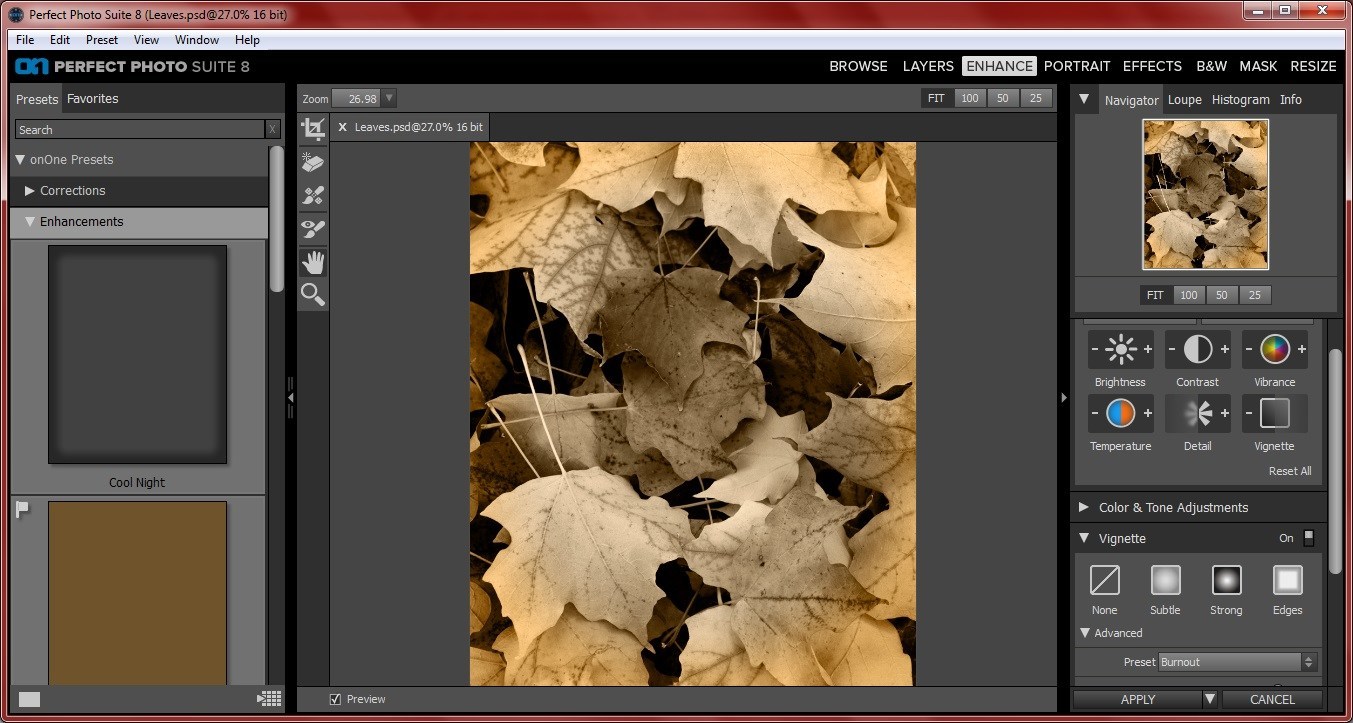Open the Cool Night preset thumbnail
The height and width of the screenshot is (723, 1353).
[137, 354]
